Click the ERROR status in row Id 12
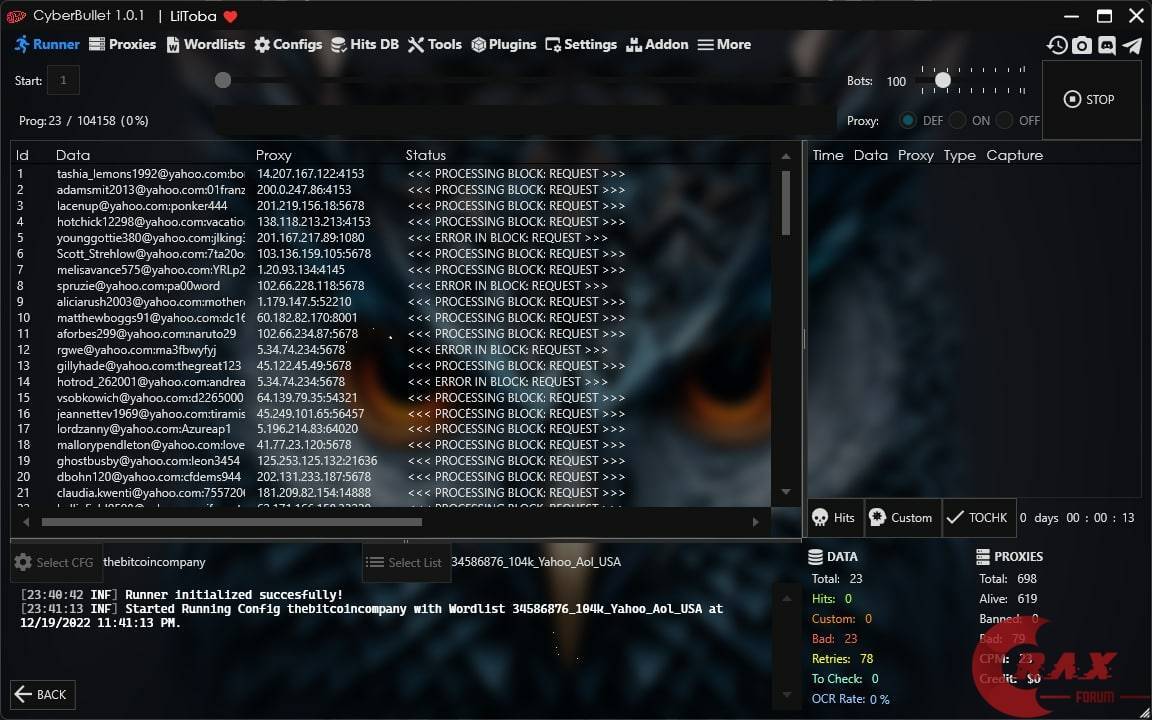Image resolution: width=1152 pixels, height=720 pixels. coord(508,350)
